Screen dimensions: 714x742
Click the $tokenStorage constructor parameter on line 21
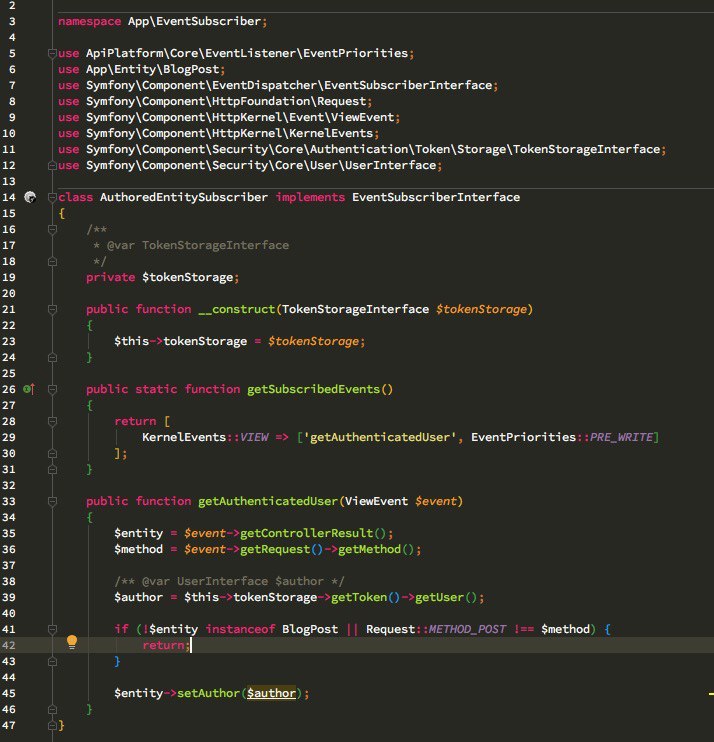481,309
